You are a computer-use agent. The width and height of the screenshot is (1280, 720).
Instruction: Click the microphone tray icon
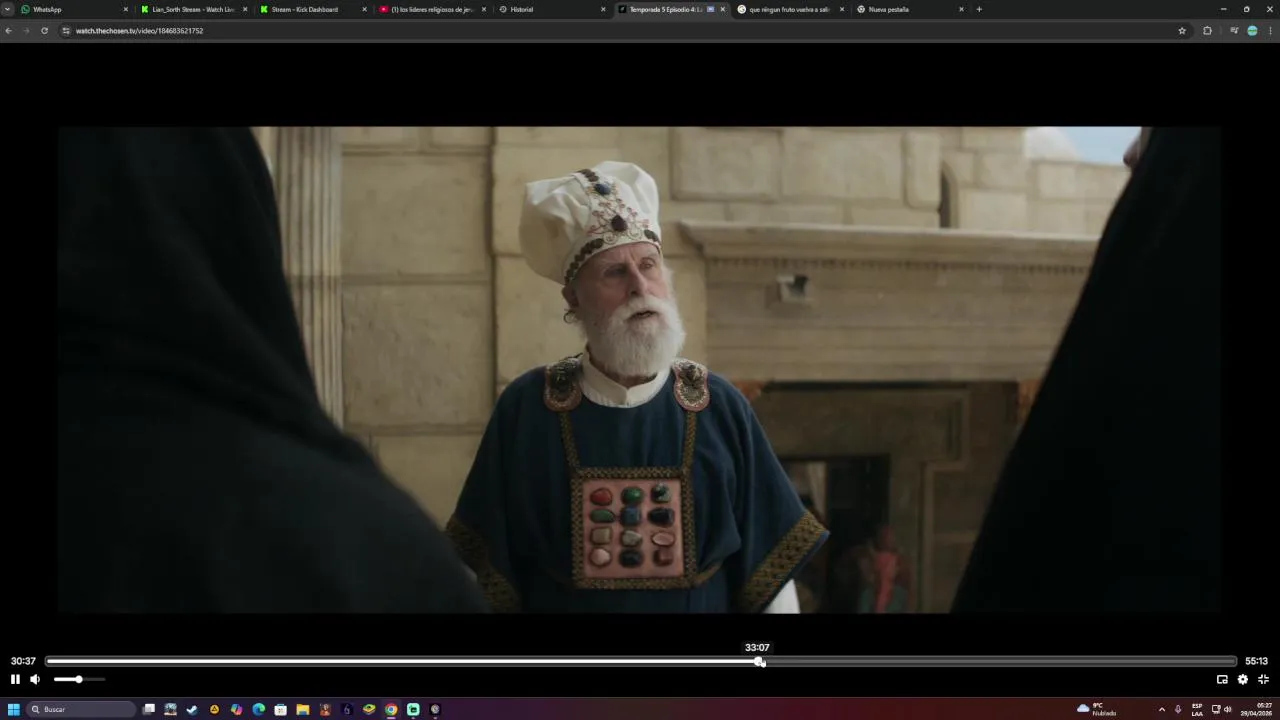point(1178,709)
